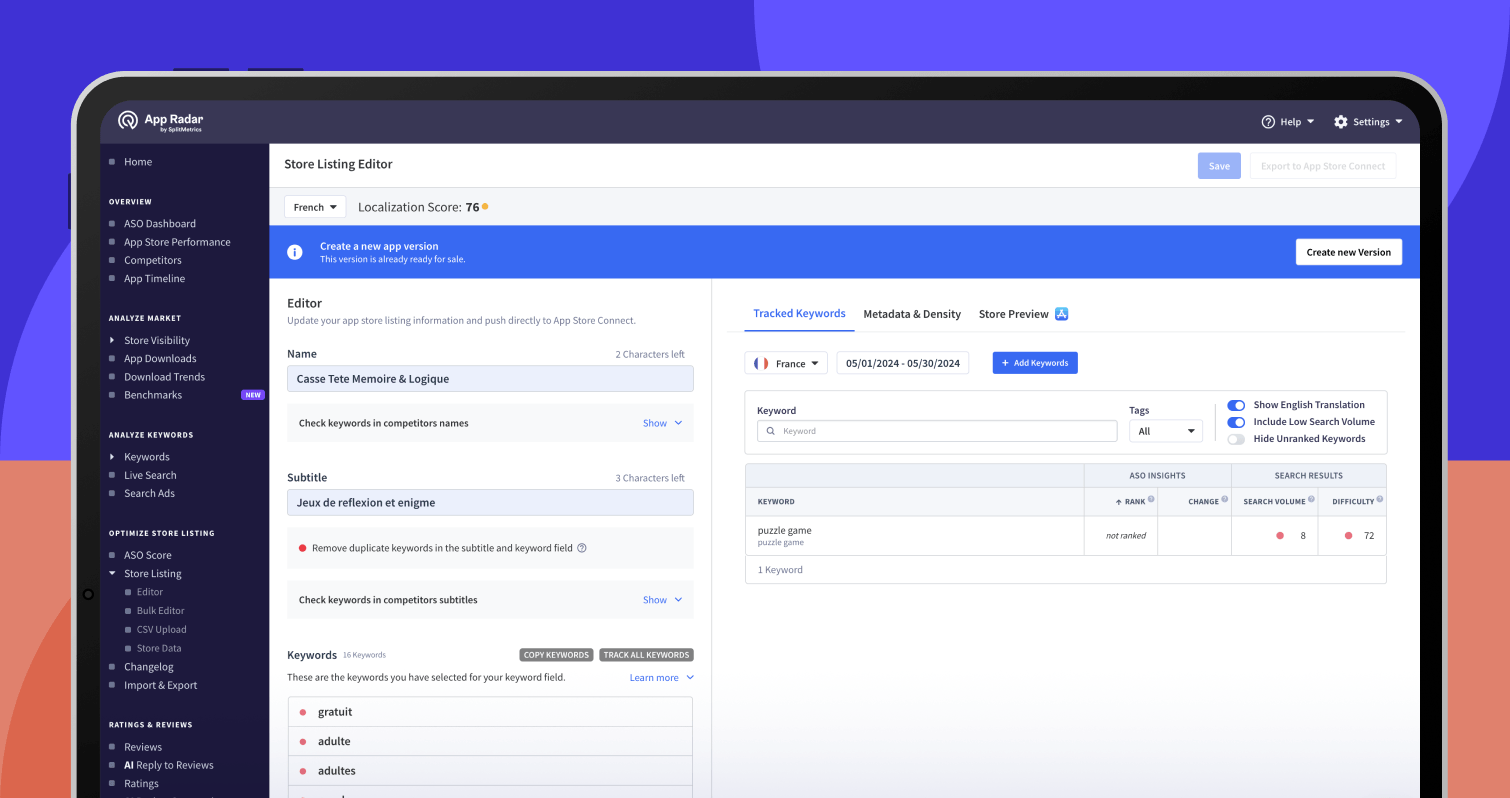Click the search magnifier icon in Keyword field

tap(771, 431)
